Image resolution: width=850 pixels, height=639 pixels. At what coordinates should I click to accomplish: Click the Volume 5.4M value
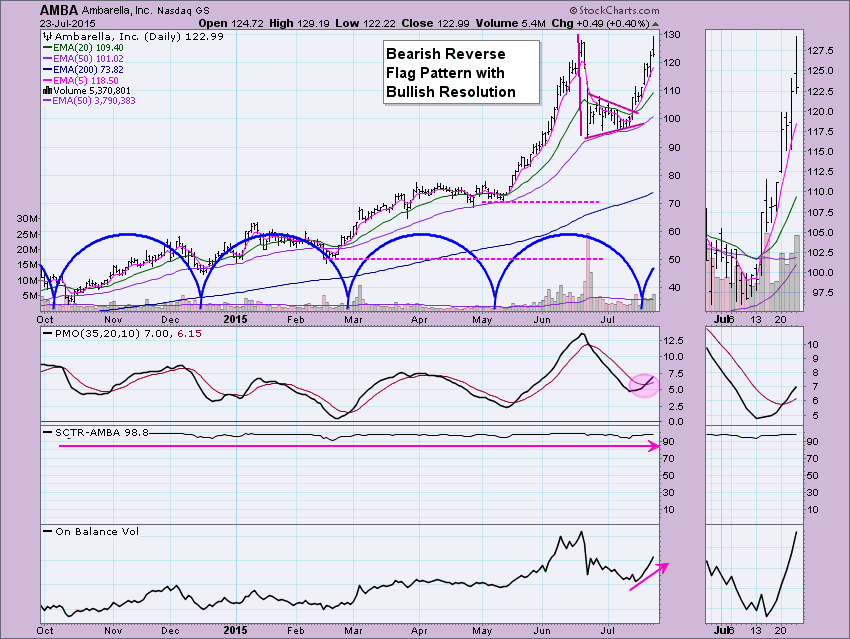pyautogui.click(x=511, y=23)
